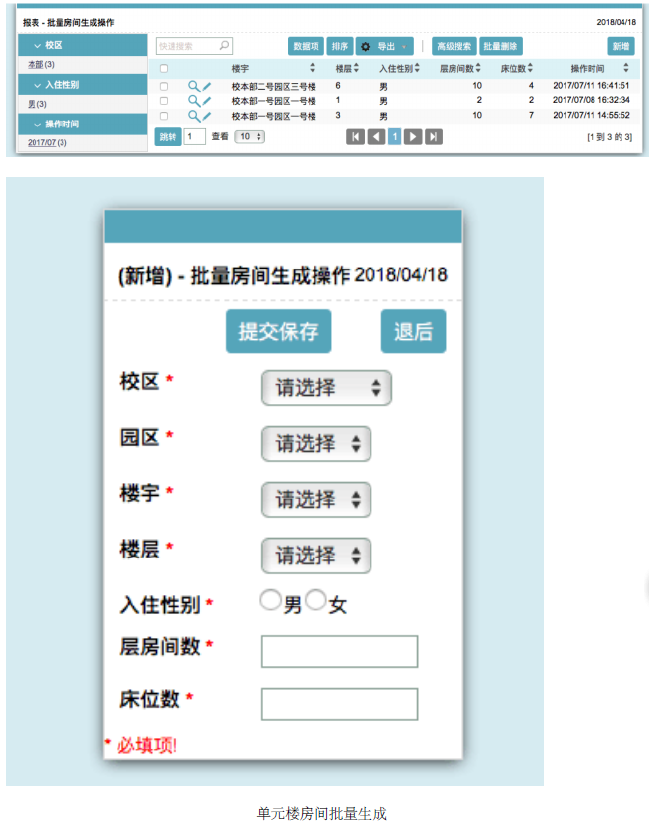The image size is (649, 824).
Task: Tick the select-all checkbox in table header
Action: [x=164, y=69]
